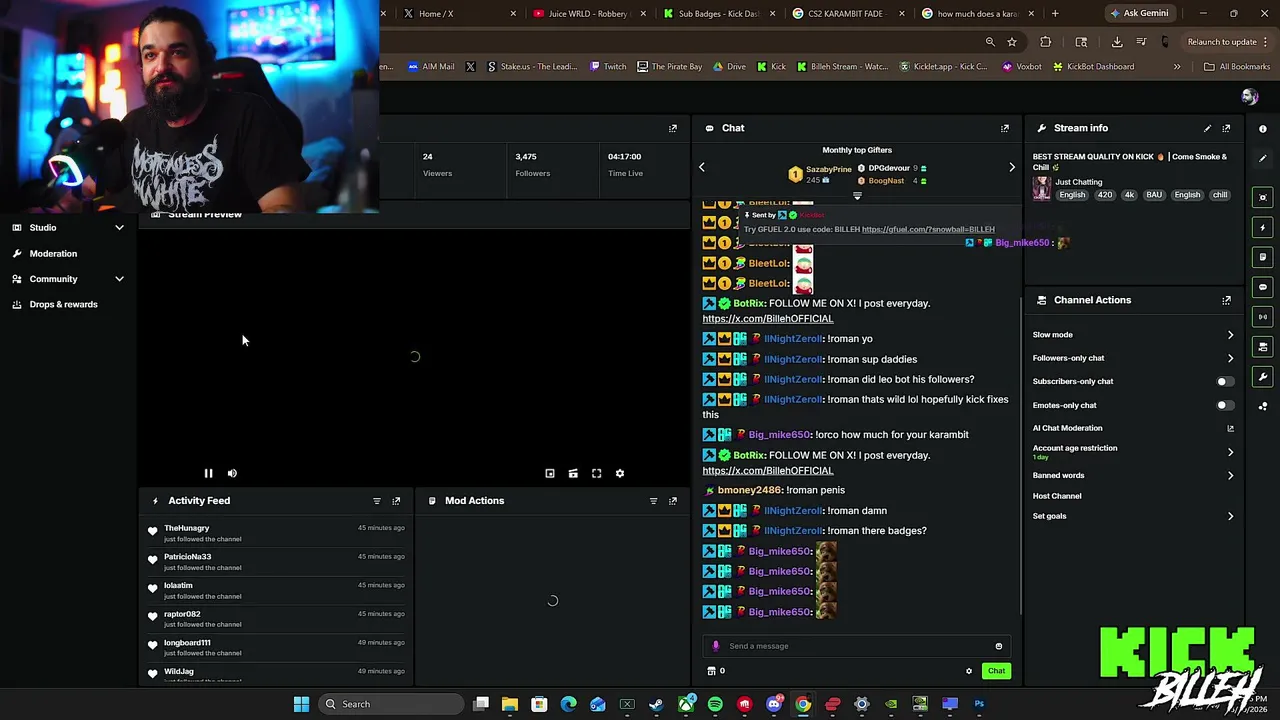Show previous top gifters leaderboard page
The width and height of the screenshot is (1280, 720).
tap(701, 167)
